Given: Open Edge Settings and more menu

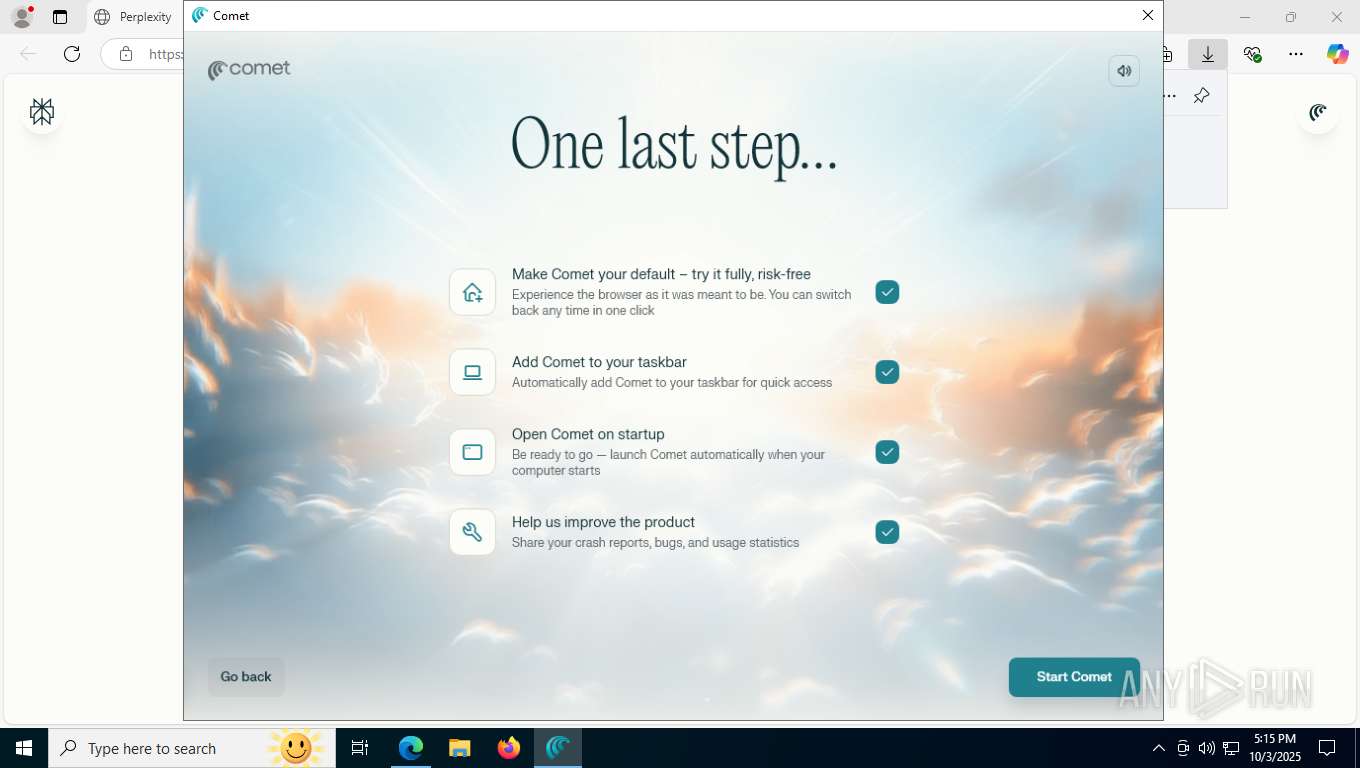Looking at the screenshot, I should pyautogui.click(x=1296, y=54).
